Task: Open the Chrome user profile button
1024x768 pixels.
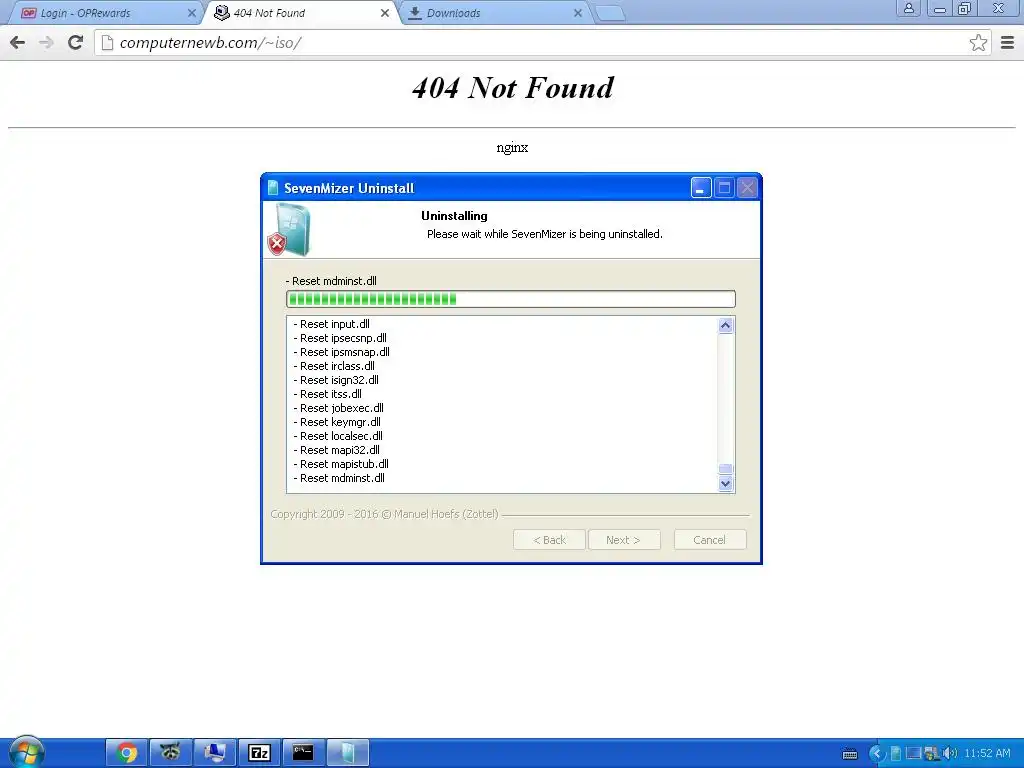Action: pyautogui.click(x=908, y=8)
